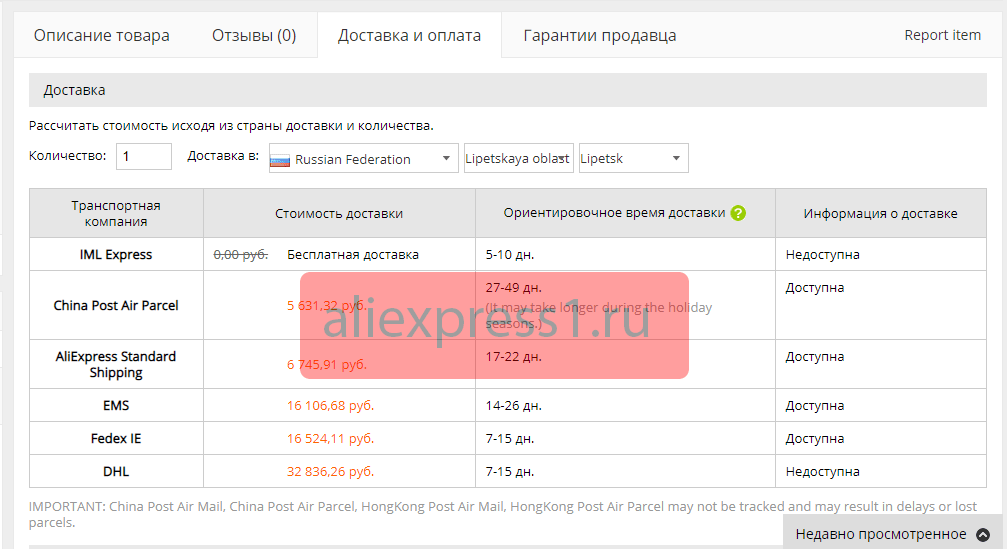Open the Lipetsk city dropdown
This screenshot has height=549, width=1007.
pyautogui.click(x=633, y=158)
